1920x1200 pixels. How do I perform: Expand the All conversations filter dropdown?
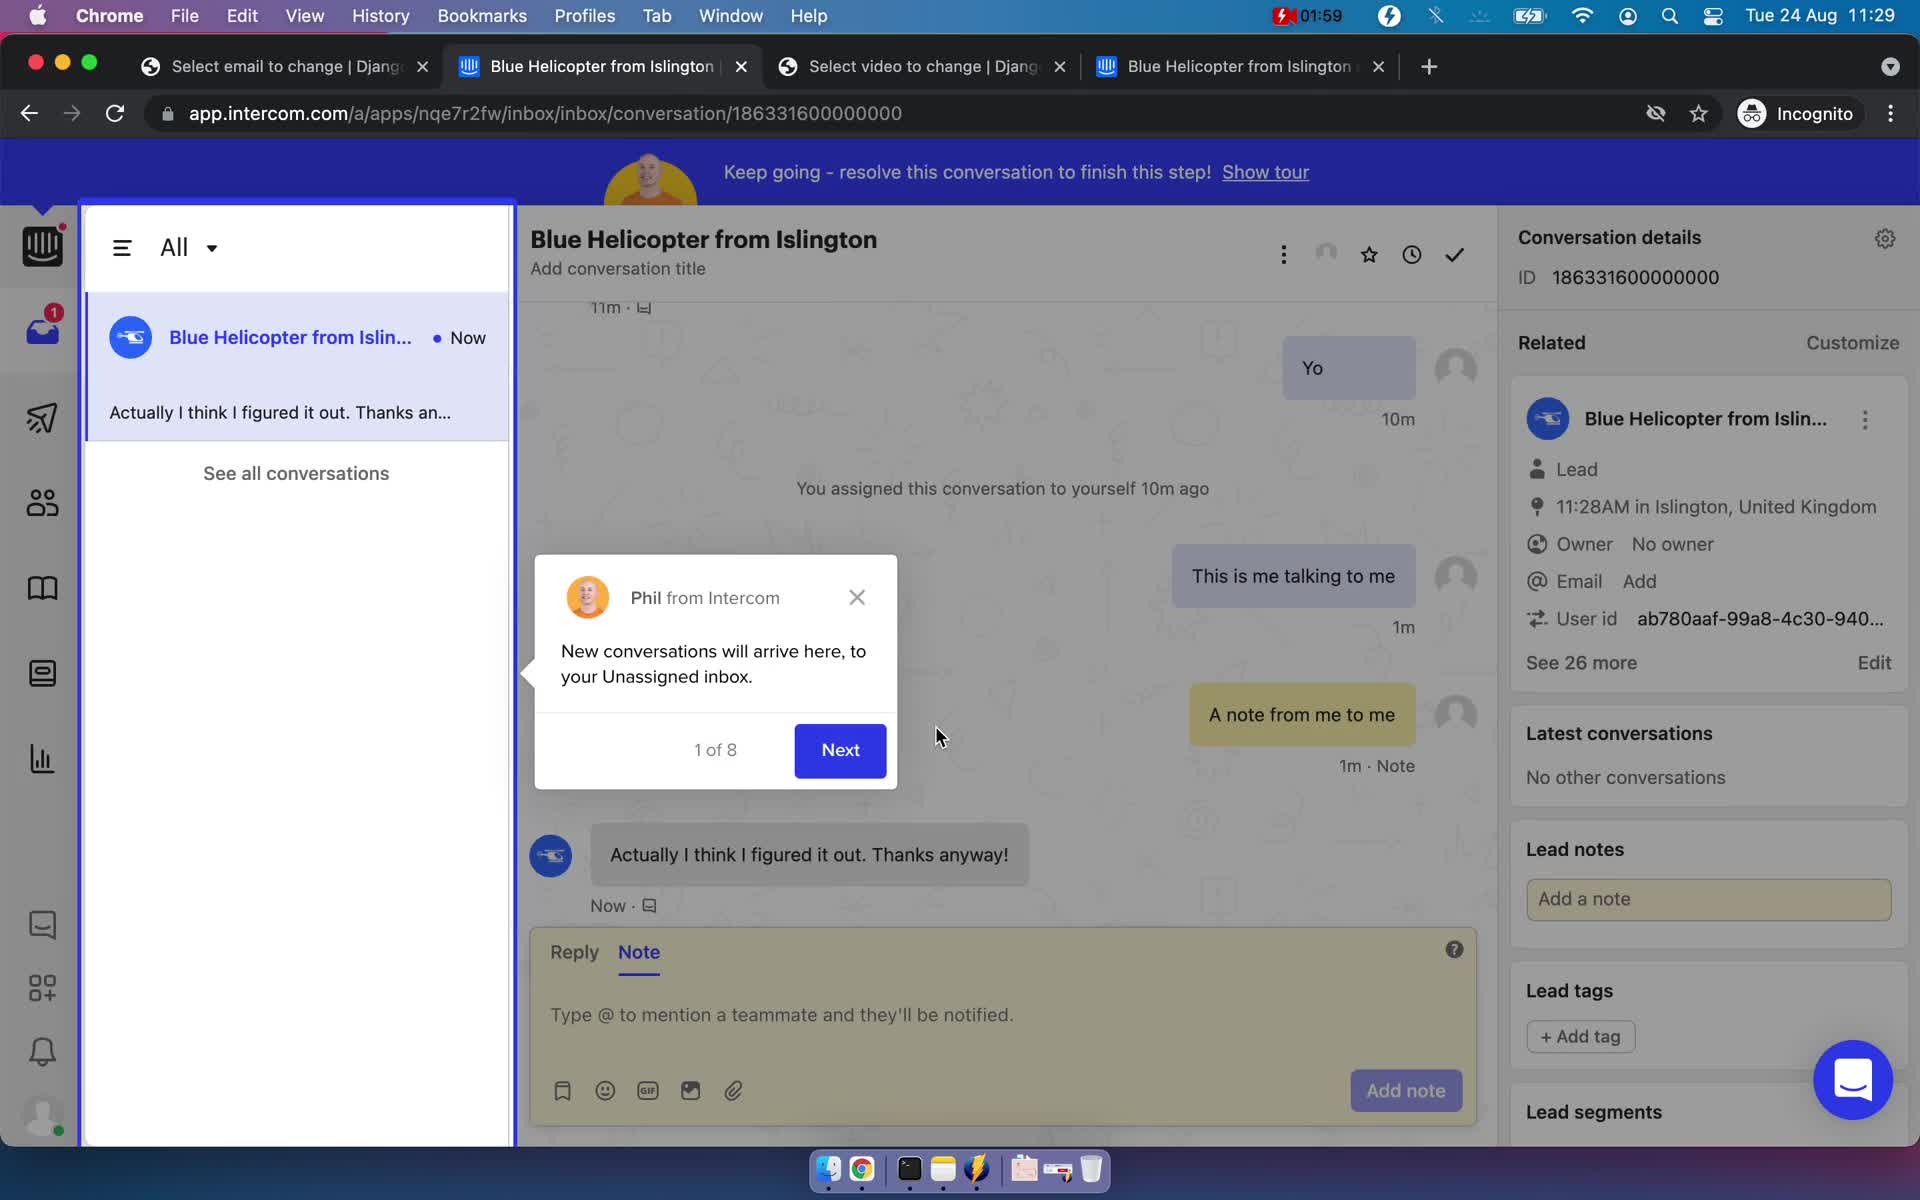(188, 246)
